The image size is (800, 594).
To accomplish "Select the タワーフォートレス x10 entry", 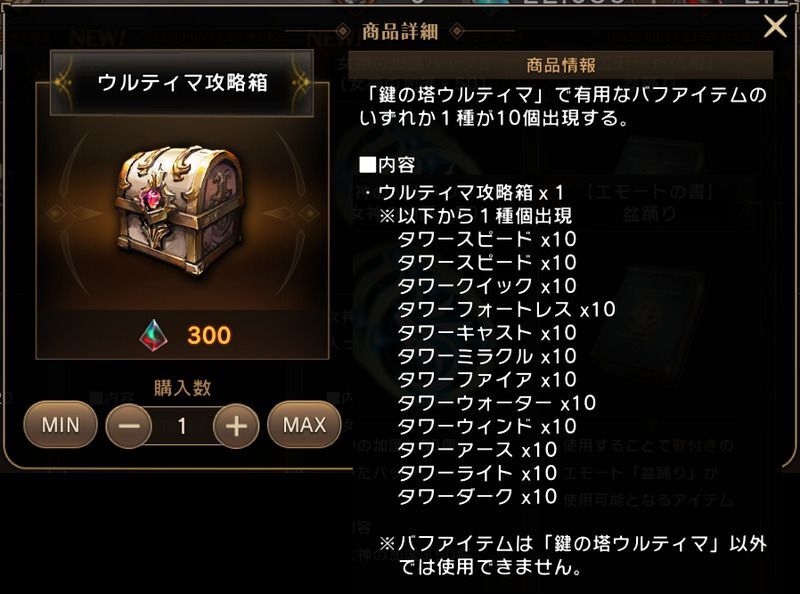I will click(x=507, y=310).
